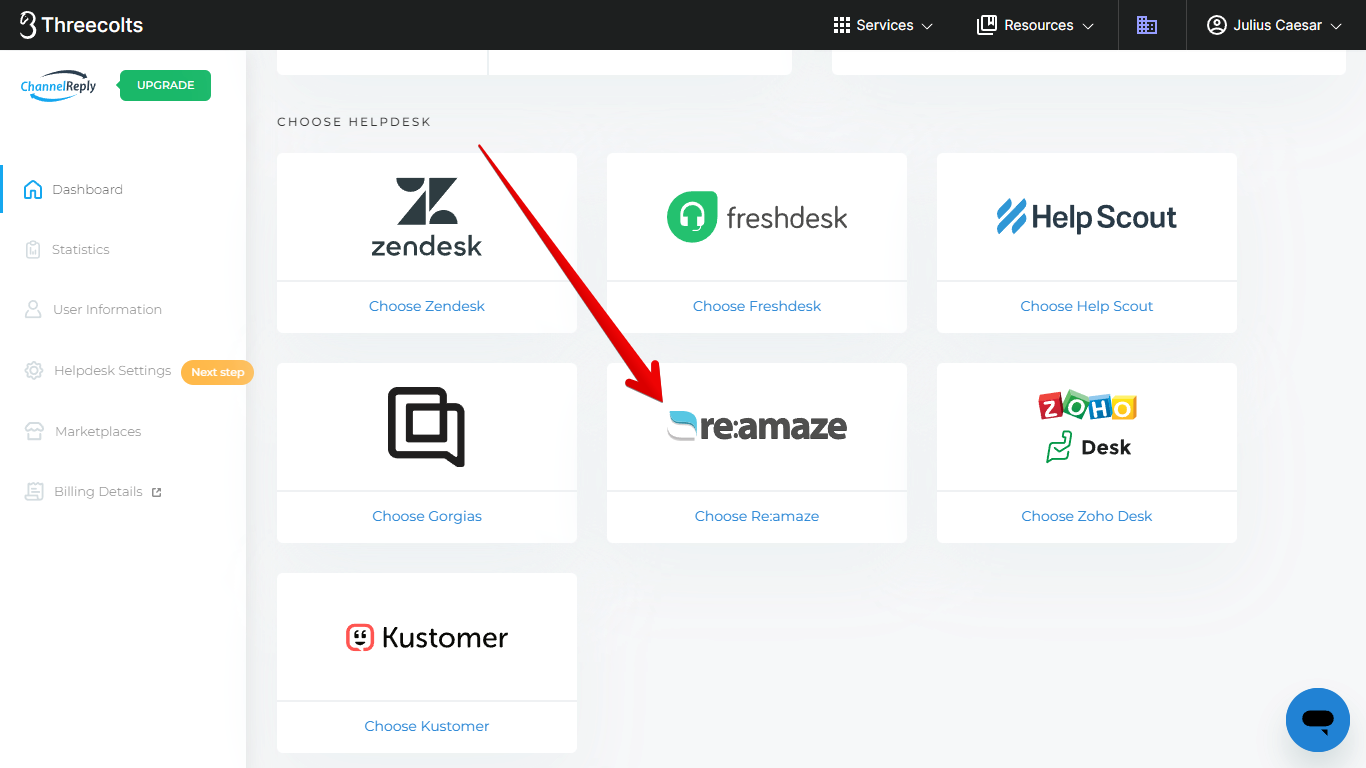Go to Statistics in sidebar
The width and height of the screenshot is (1366, 768).
coord(80,250)
